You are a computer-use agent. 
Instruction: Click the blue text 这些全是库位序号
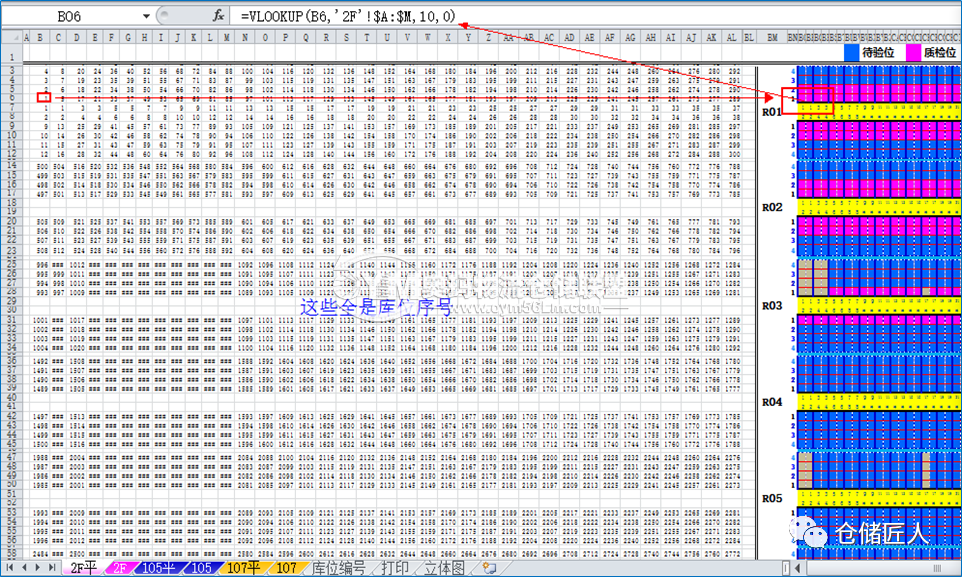pos(376,307)
